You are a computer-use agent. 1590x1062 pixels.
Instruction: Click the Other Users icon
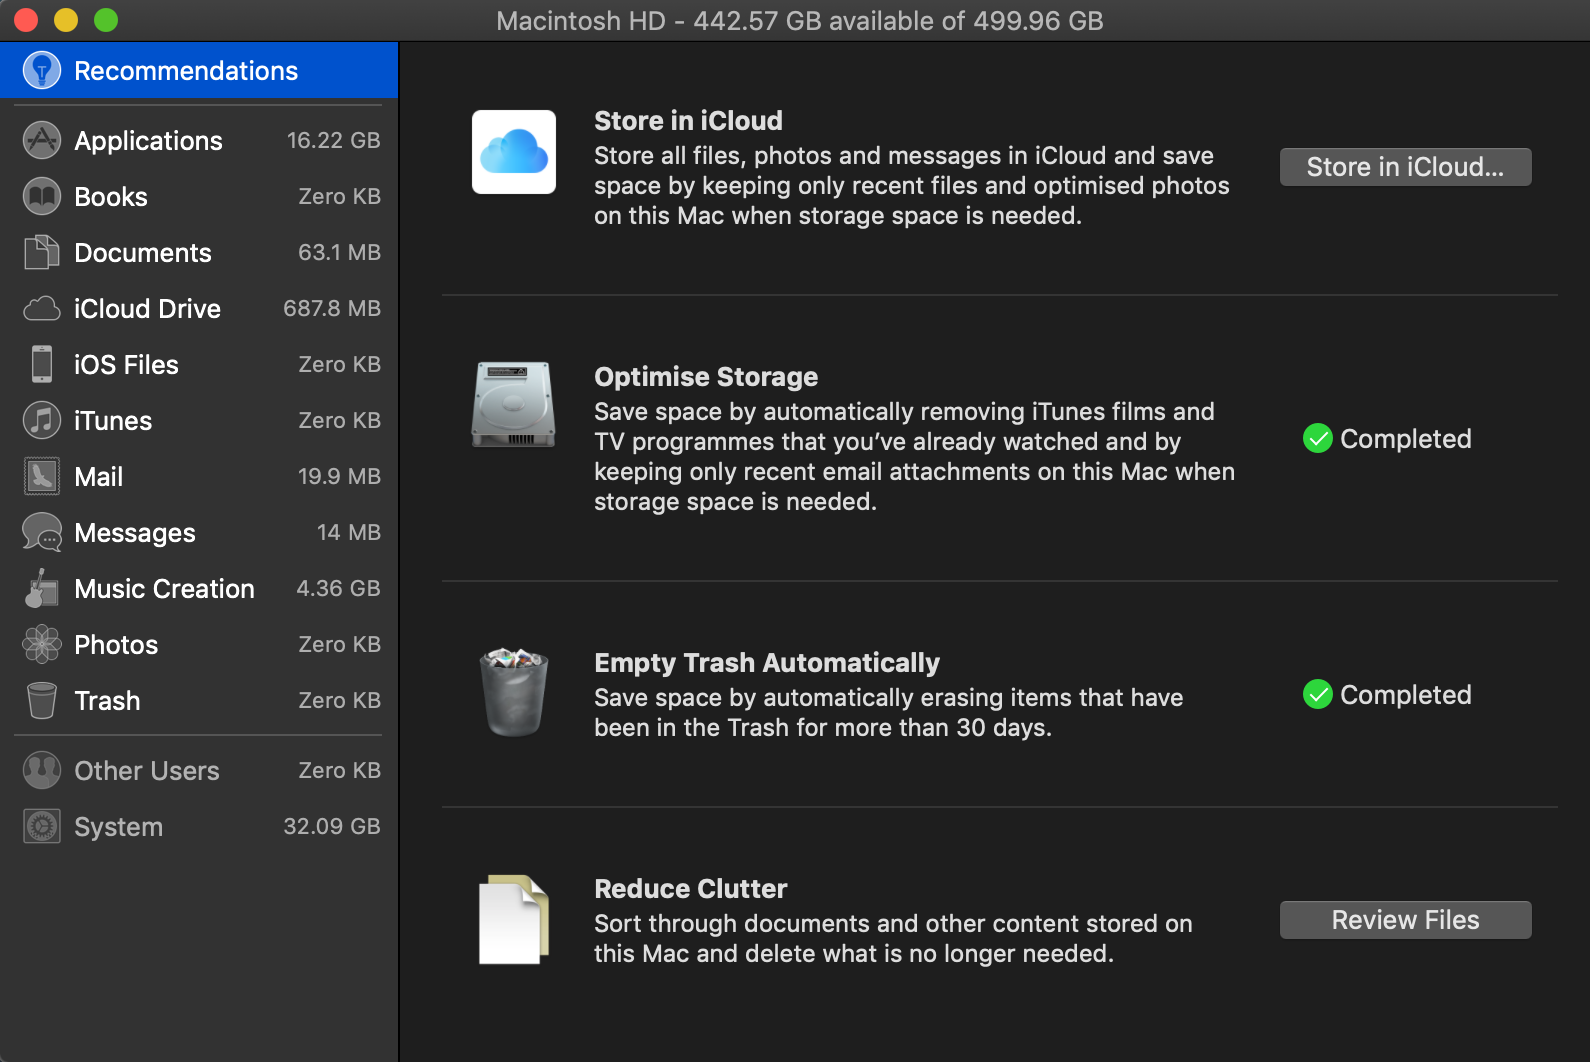(42, 770)
